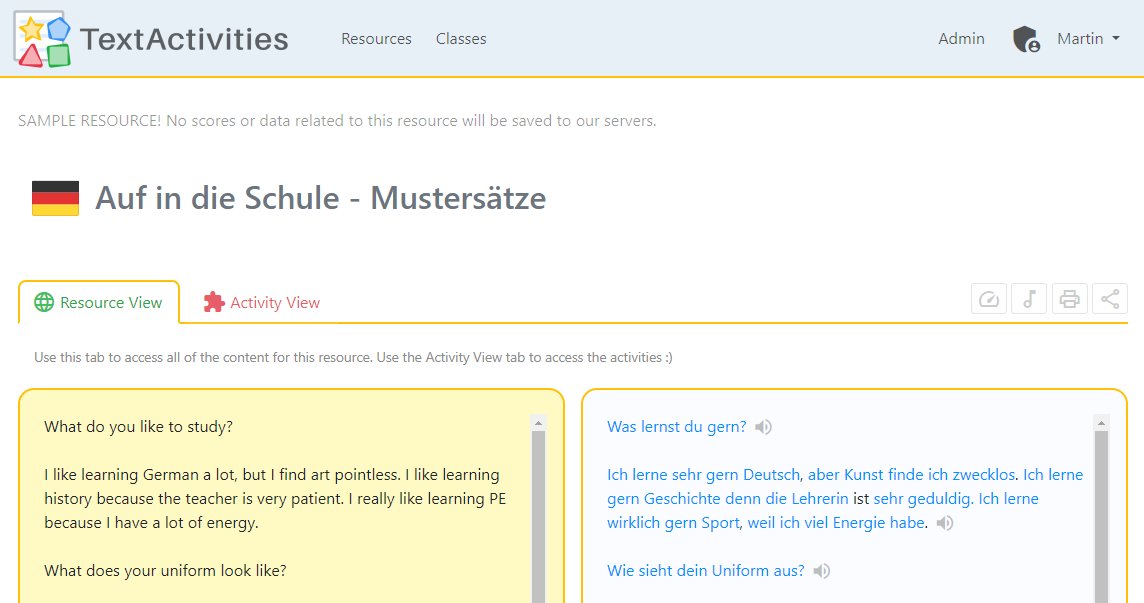Viewport: 1144px width, 603px height.
Task: Click 'Ich lerne sehr gern Deutsch,' text
Action: coord(705,475)
